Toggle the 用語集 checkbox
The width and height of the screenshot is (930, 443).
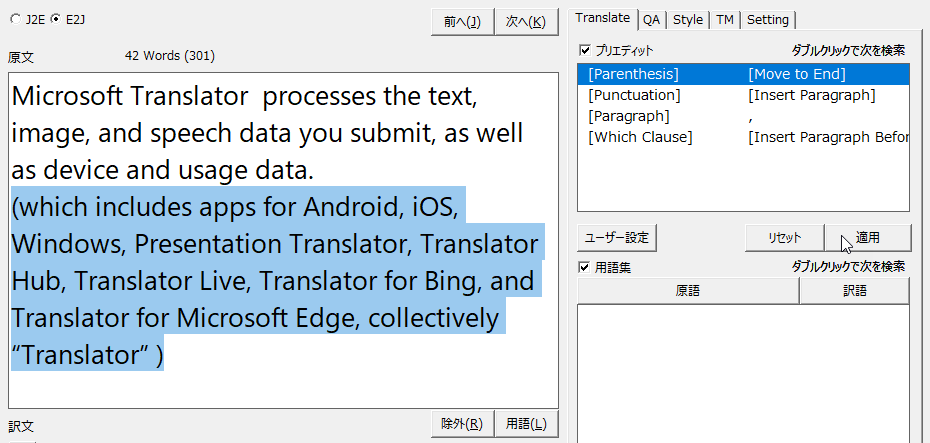point(586,267)
